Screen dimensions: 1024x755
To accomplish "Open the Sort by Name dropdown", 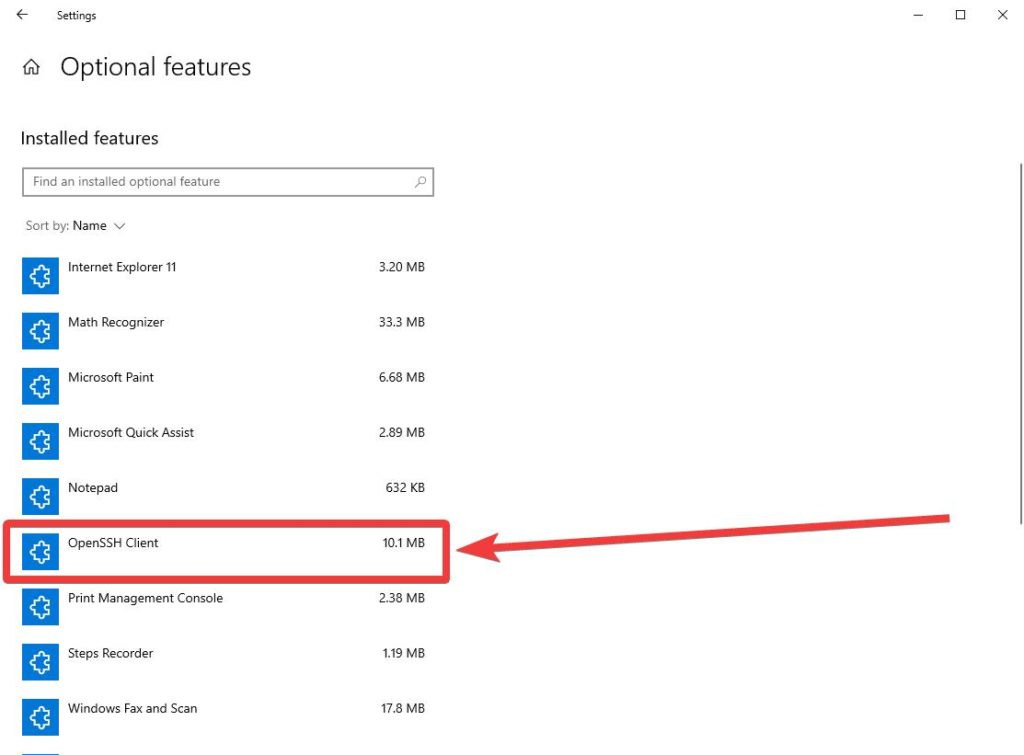I will pos(98,226).
